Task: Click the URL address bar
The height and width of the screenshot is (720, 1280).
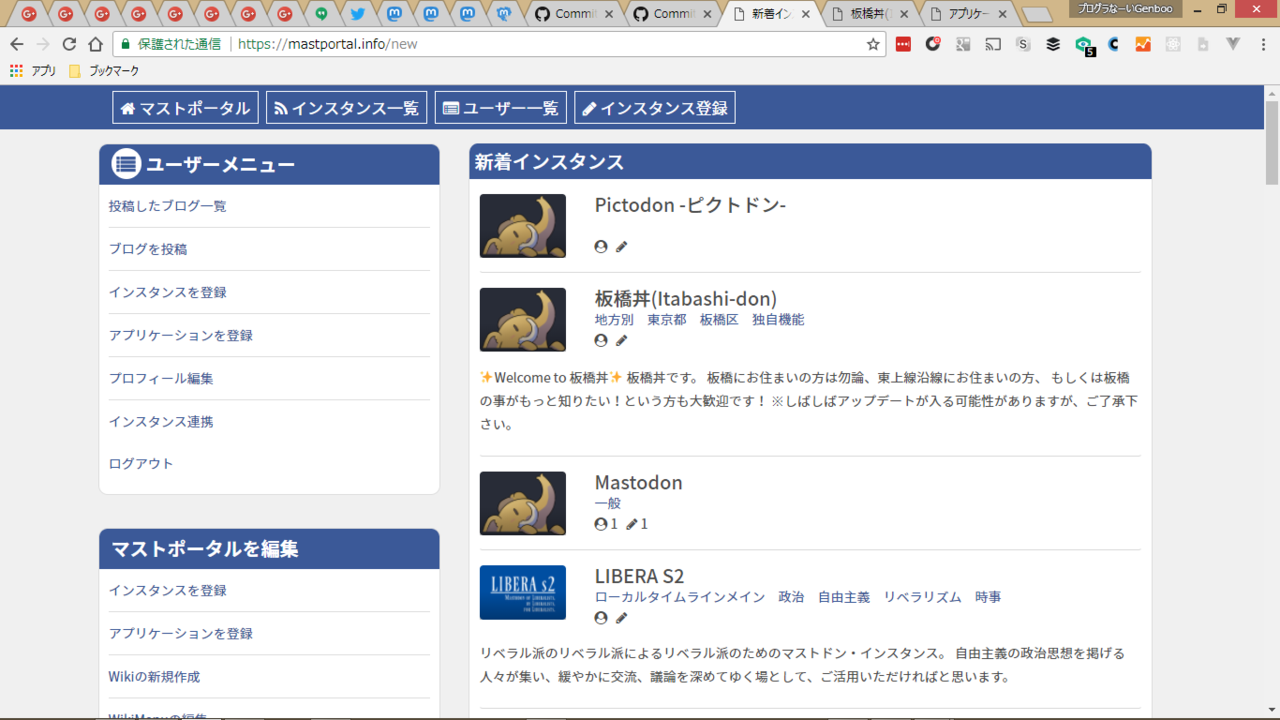Action: click(550, 44)
